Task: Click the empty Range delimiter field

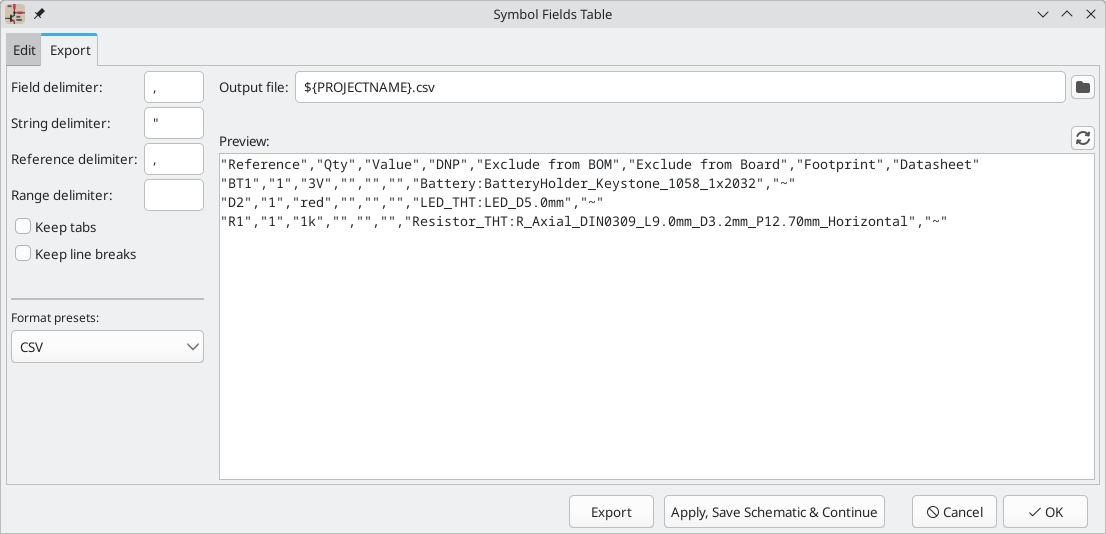Action: pos(174,195)
